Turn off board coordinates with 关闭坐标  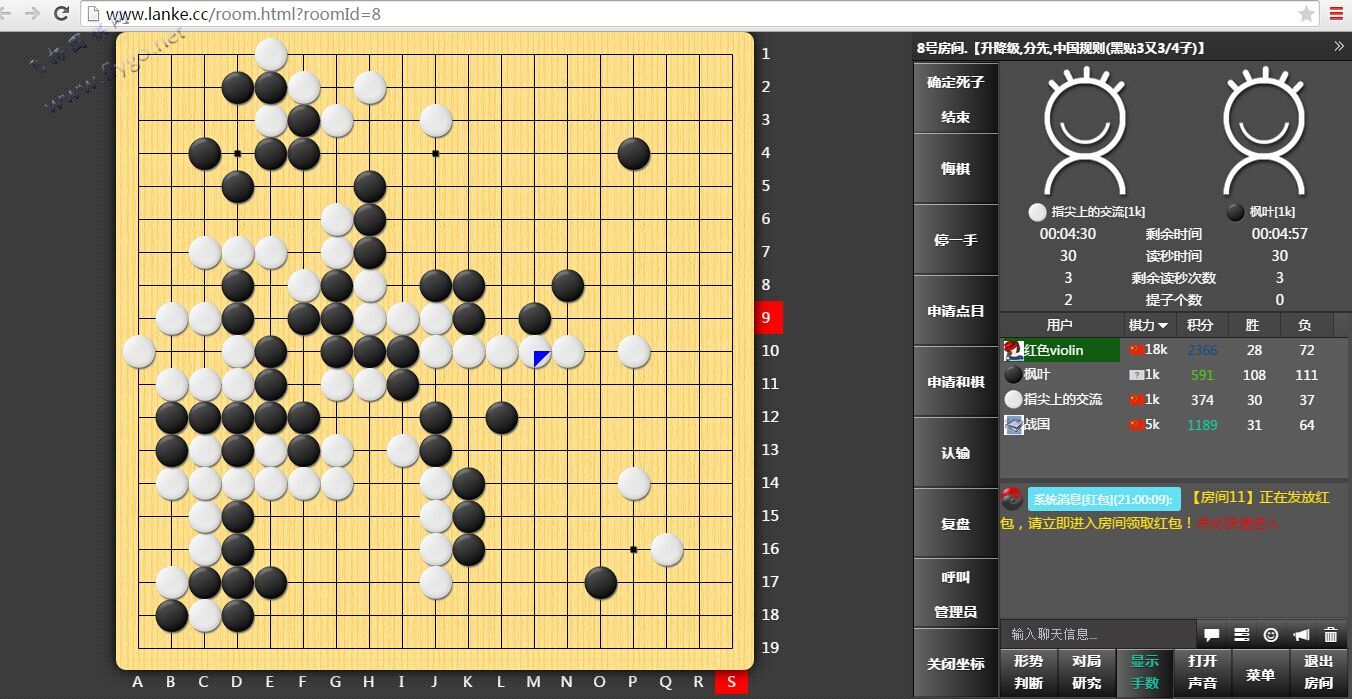point(955,664)
